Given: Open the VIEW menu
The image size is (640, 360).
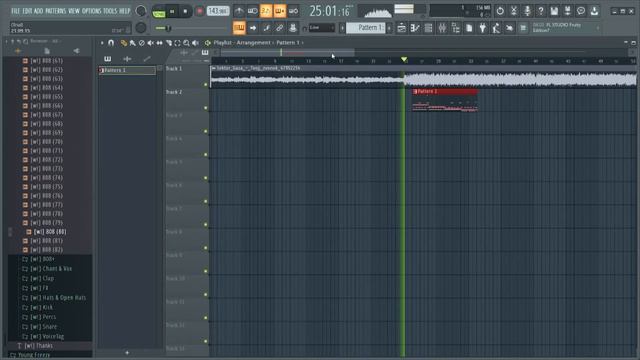Looking at the screenshot, I should pyautogui.click(x=74, y=11).
